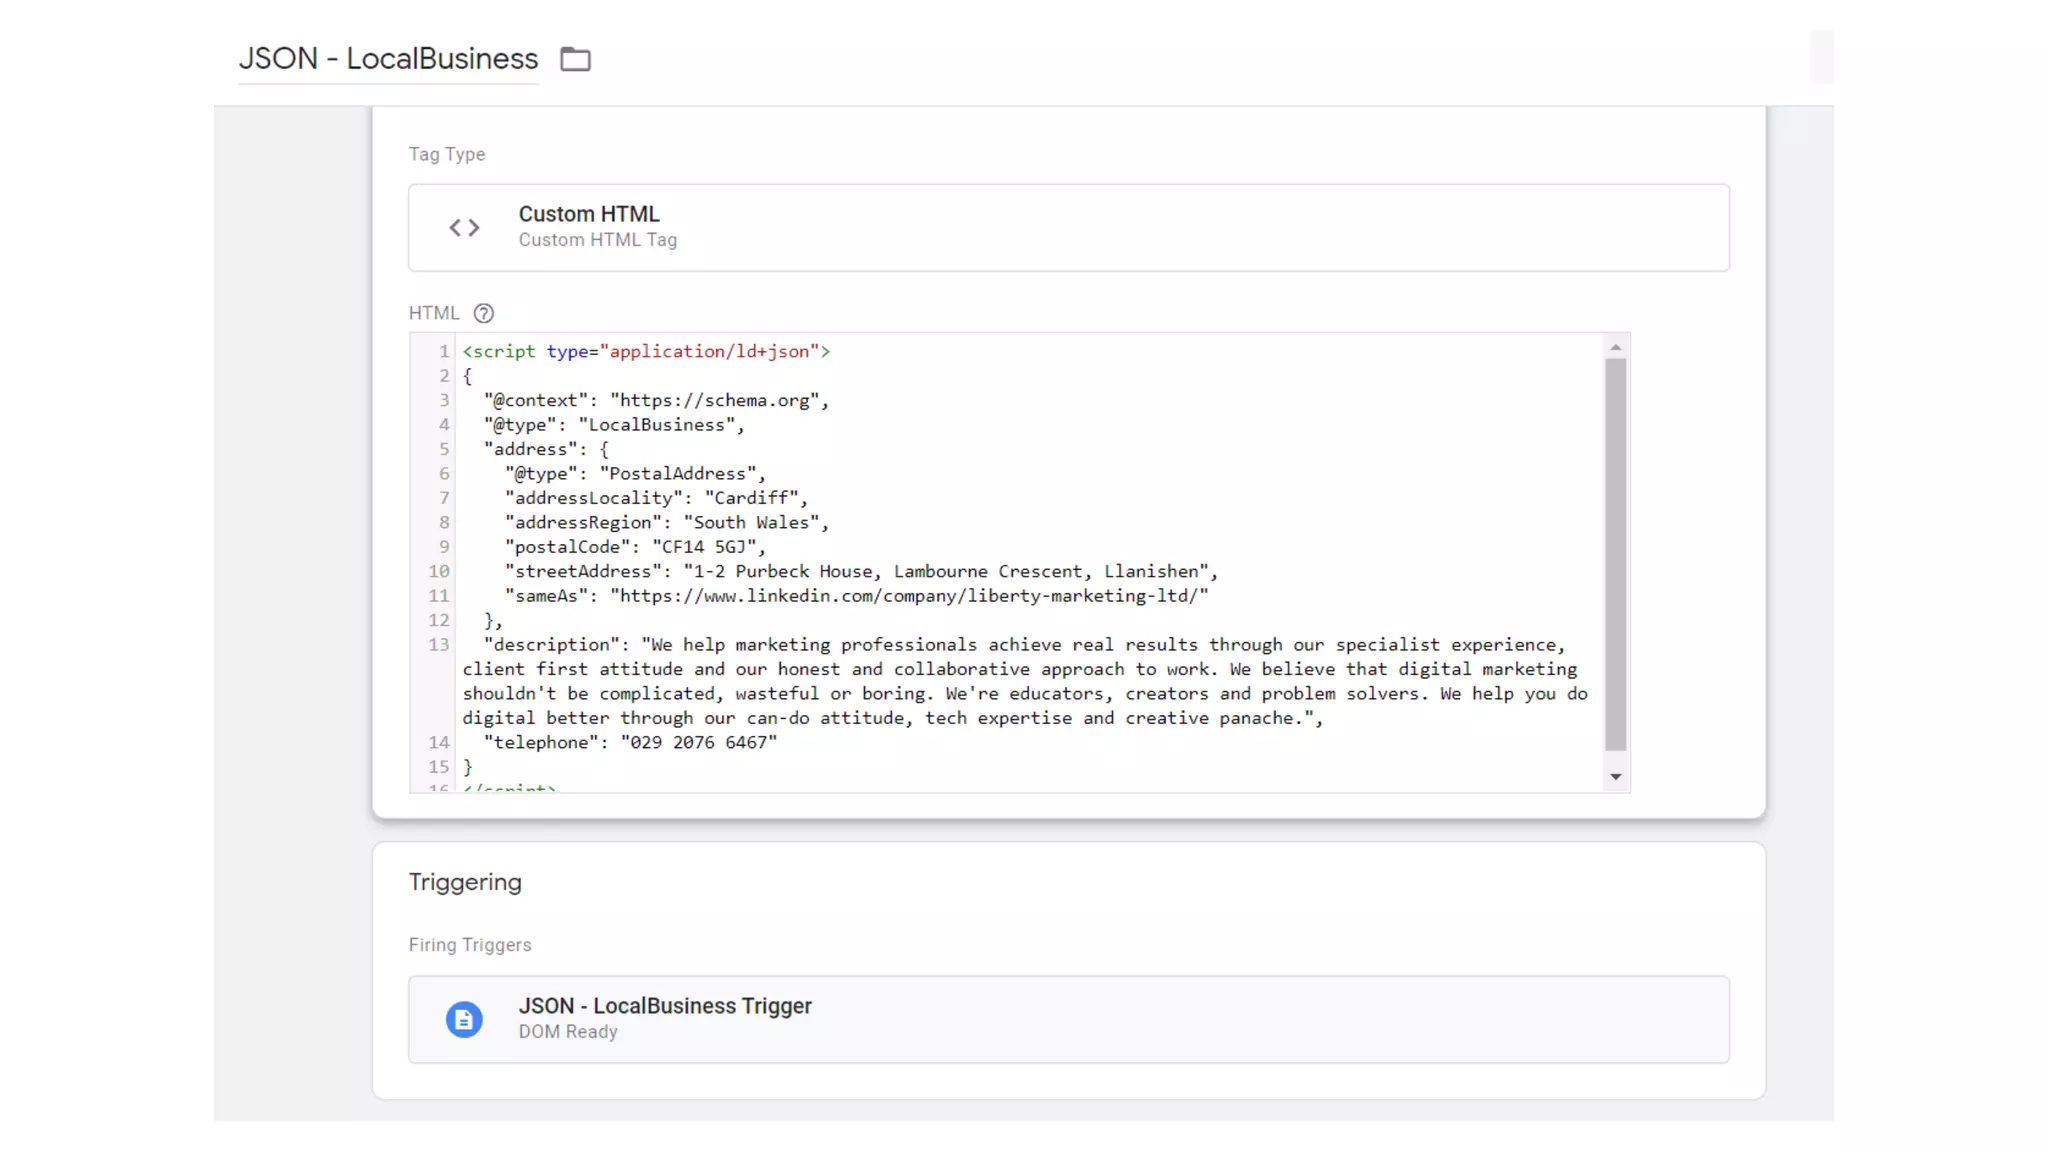2048x1152 pixels.
Task: Open the Custom HTML tag type selector
Action: click(x=1068, y=227)
